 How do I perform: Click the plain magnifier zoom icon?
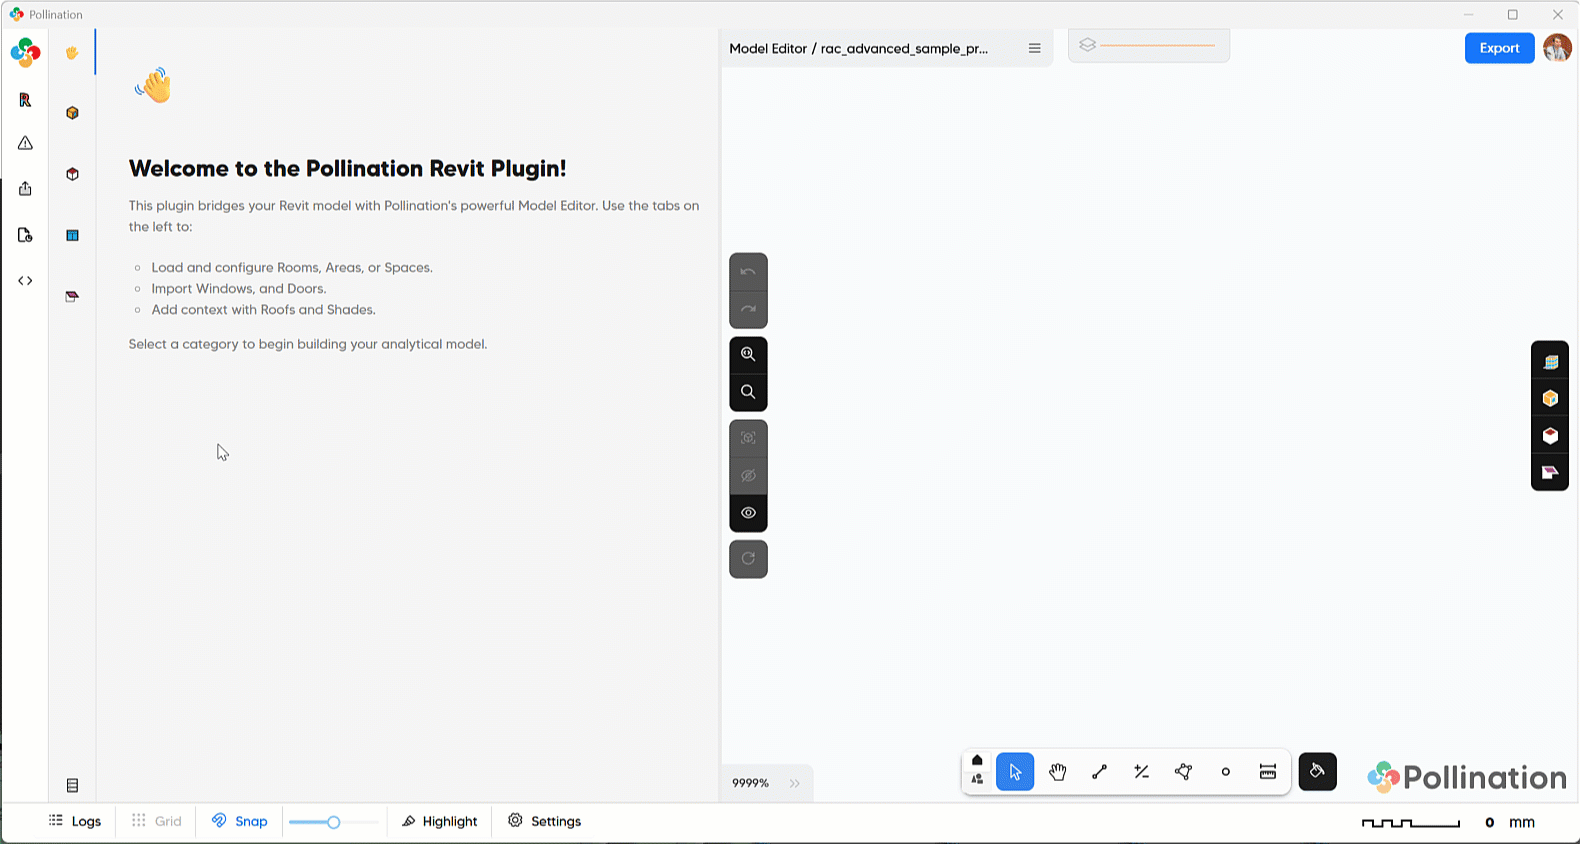click(748, 392)
